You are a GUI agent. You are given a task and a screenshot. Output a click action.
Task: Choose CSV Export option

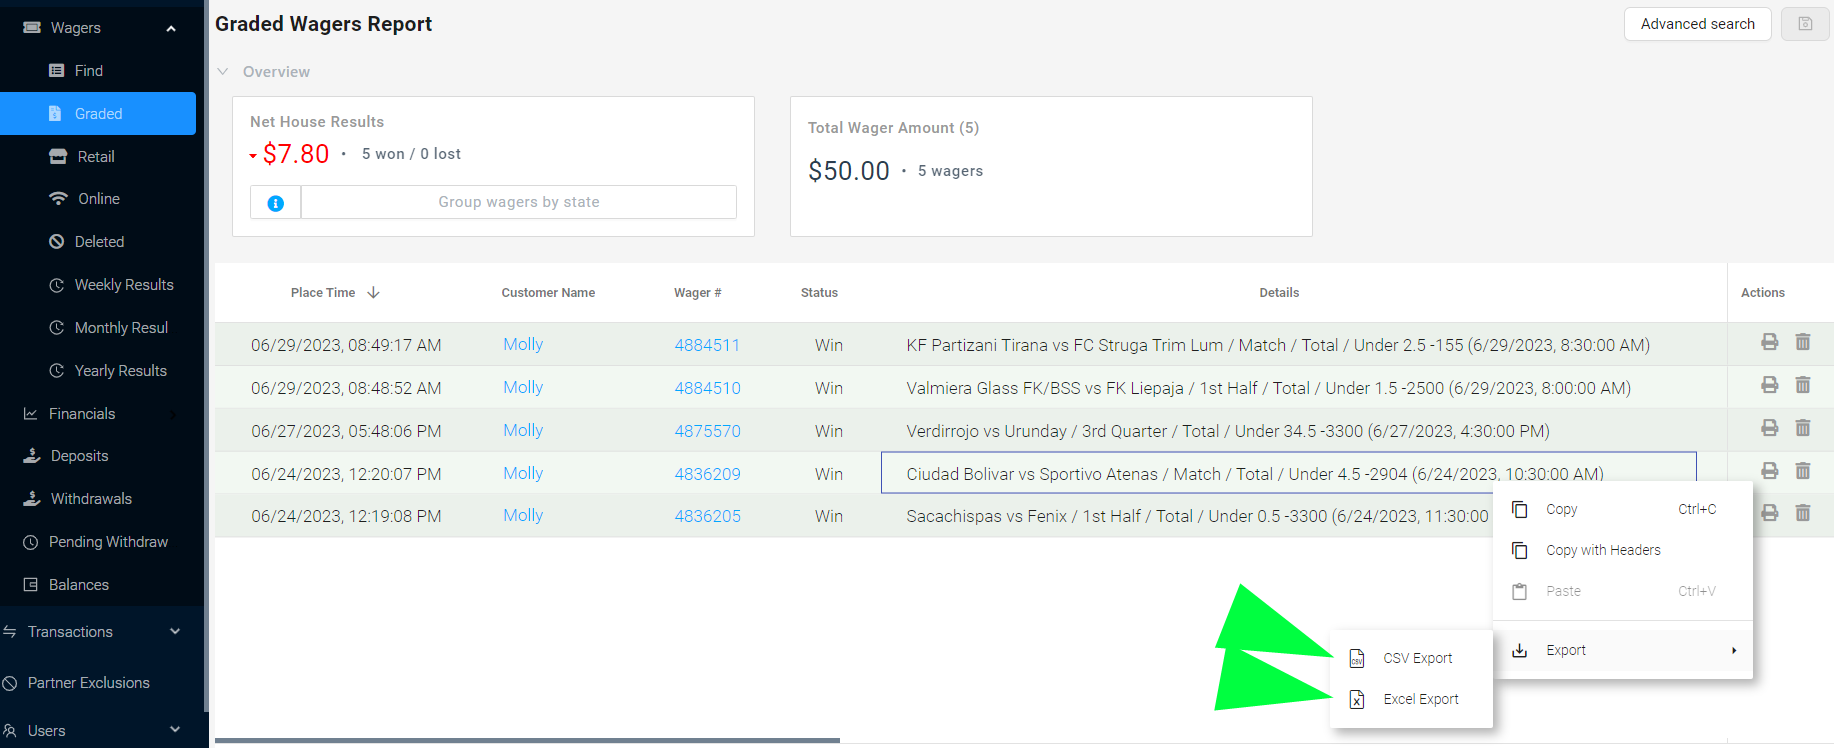(x=1412, y=658)
